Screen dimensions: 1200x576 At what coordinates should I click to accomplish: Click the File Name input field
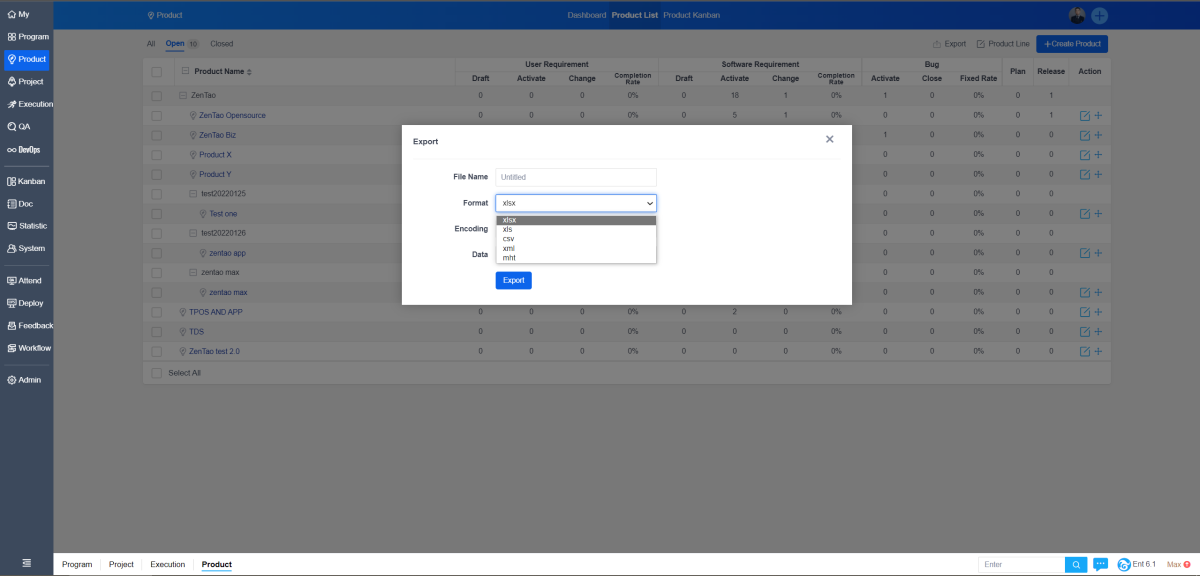tap(576, 177)
